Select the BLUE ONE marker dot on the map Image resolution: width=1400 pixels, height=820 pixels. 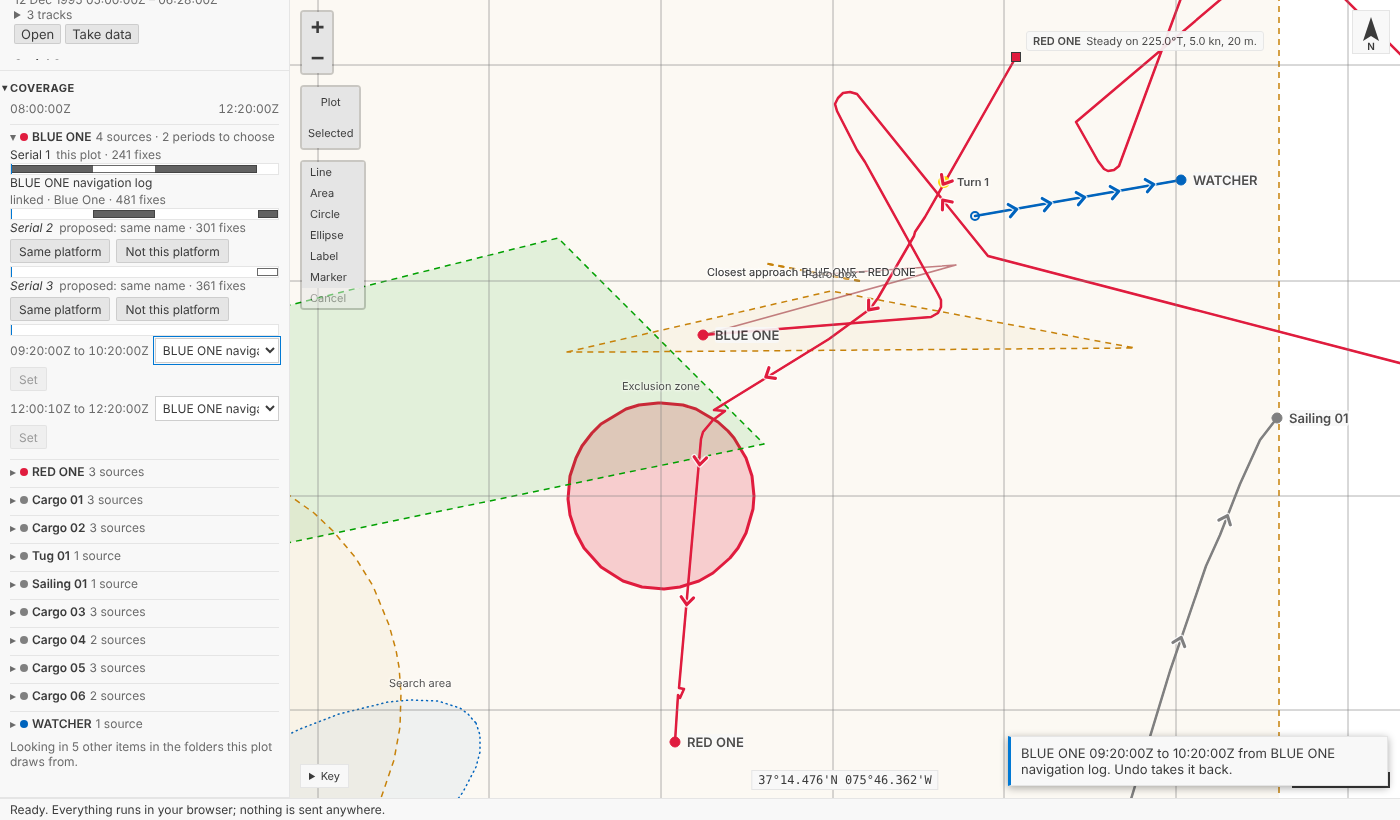click(x=703, y=335)
